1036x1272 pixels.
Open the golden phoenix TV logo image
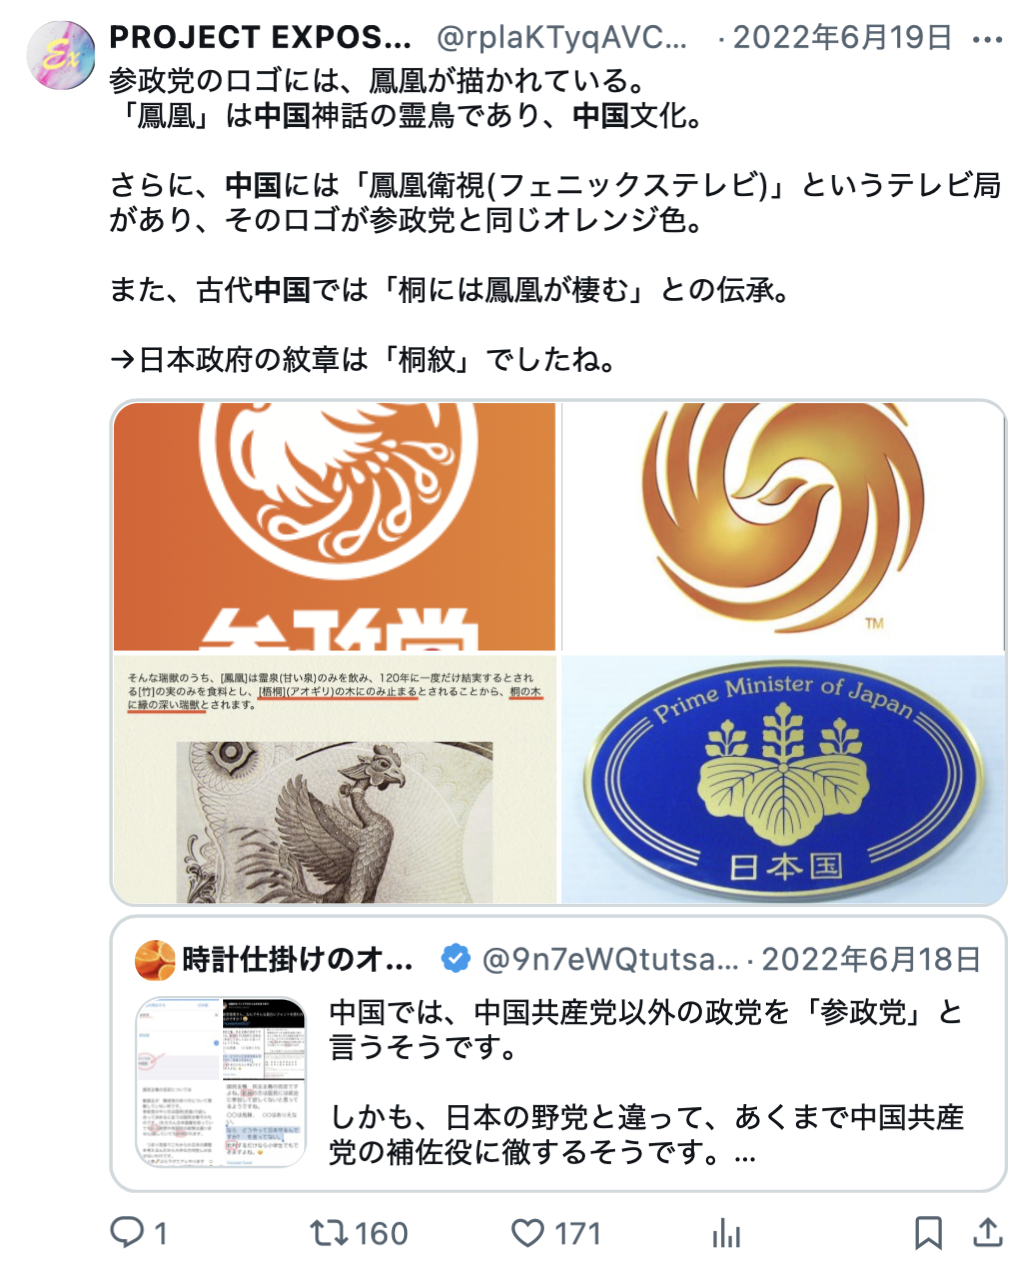(x=784, y=527)
